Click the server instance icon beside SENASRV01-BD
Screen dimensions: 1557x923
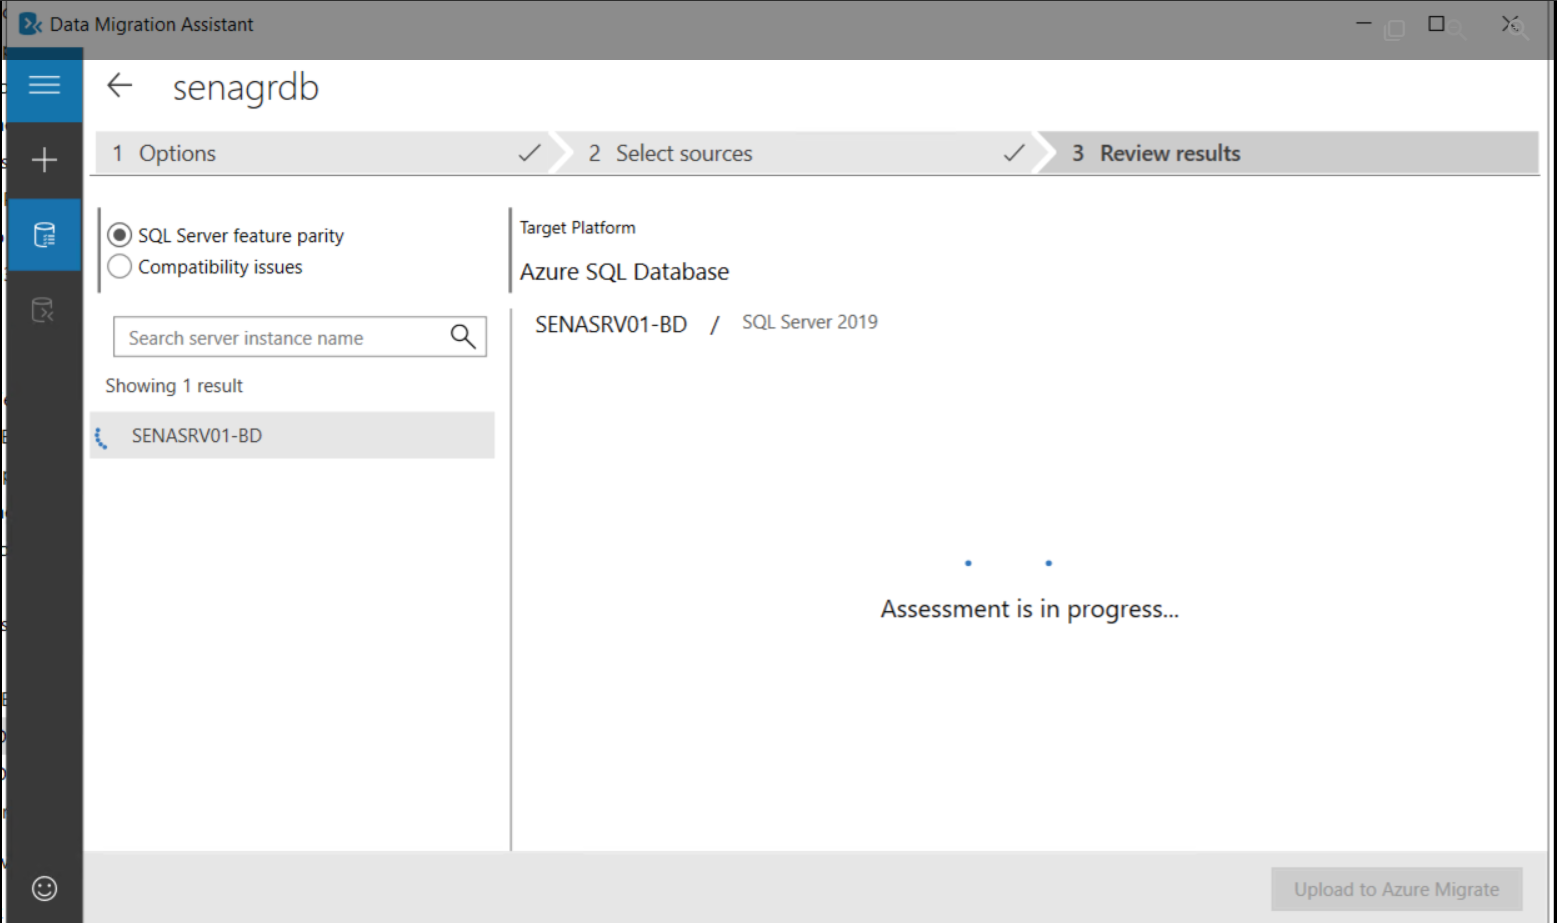[x=103, y=436]
